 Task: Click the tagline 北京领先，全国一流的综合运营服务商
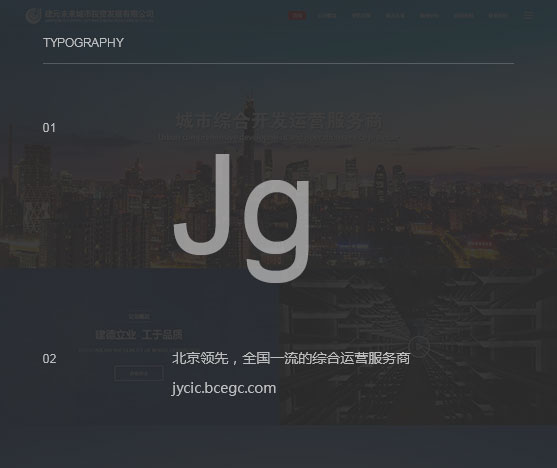click(291, 358)
